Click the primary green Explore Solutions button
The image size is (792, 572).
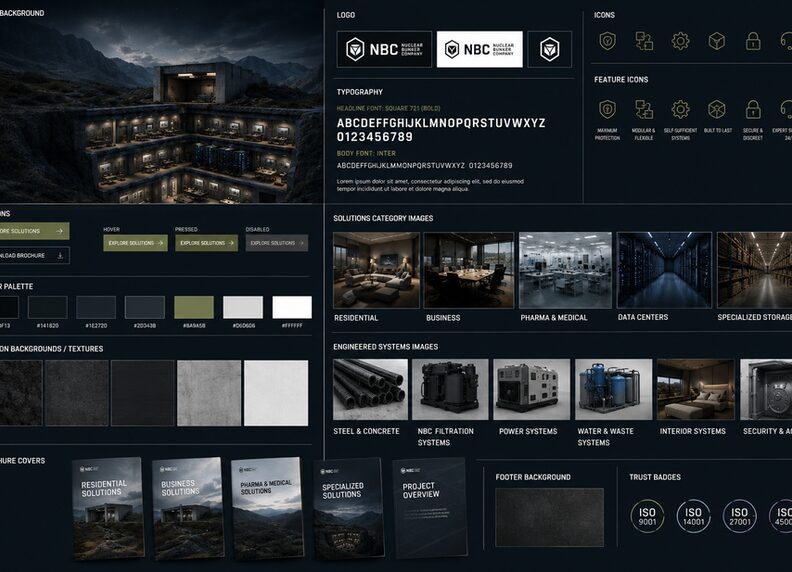[x=34, y=231]
